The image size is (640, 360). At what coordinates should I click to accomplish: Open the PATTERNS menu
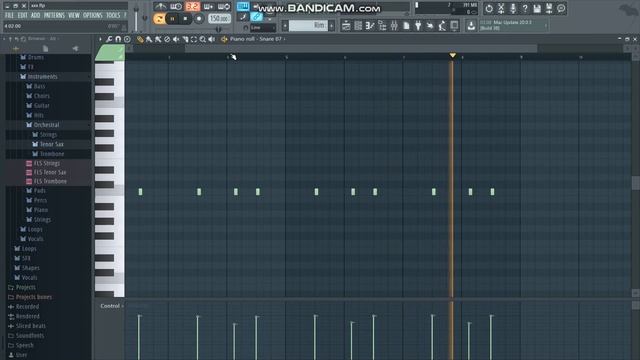[x=54, y=16]
